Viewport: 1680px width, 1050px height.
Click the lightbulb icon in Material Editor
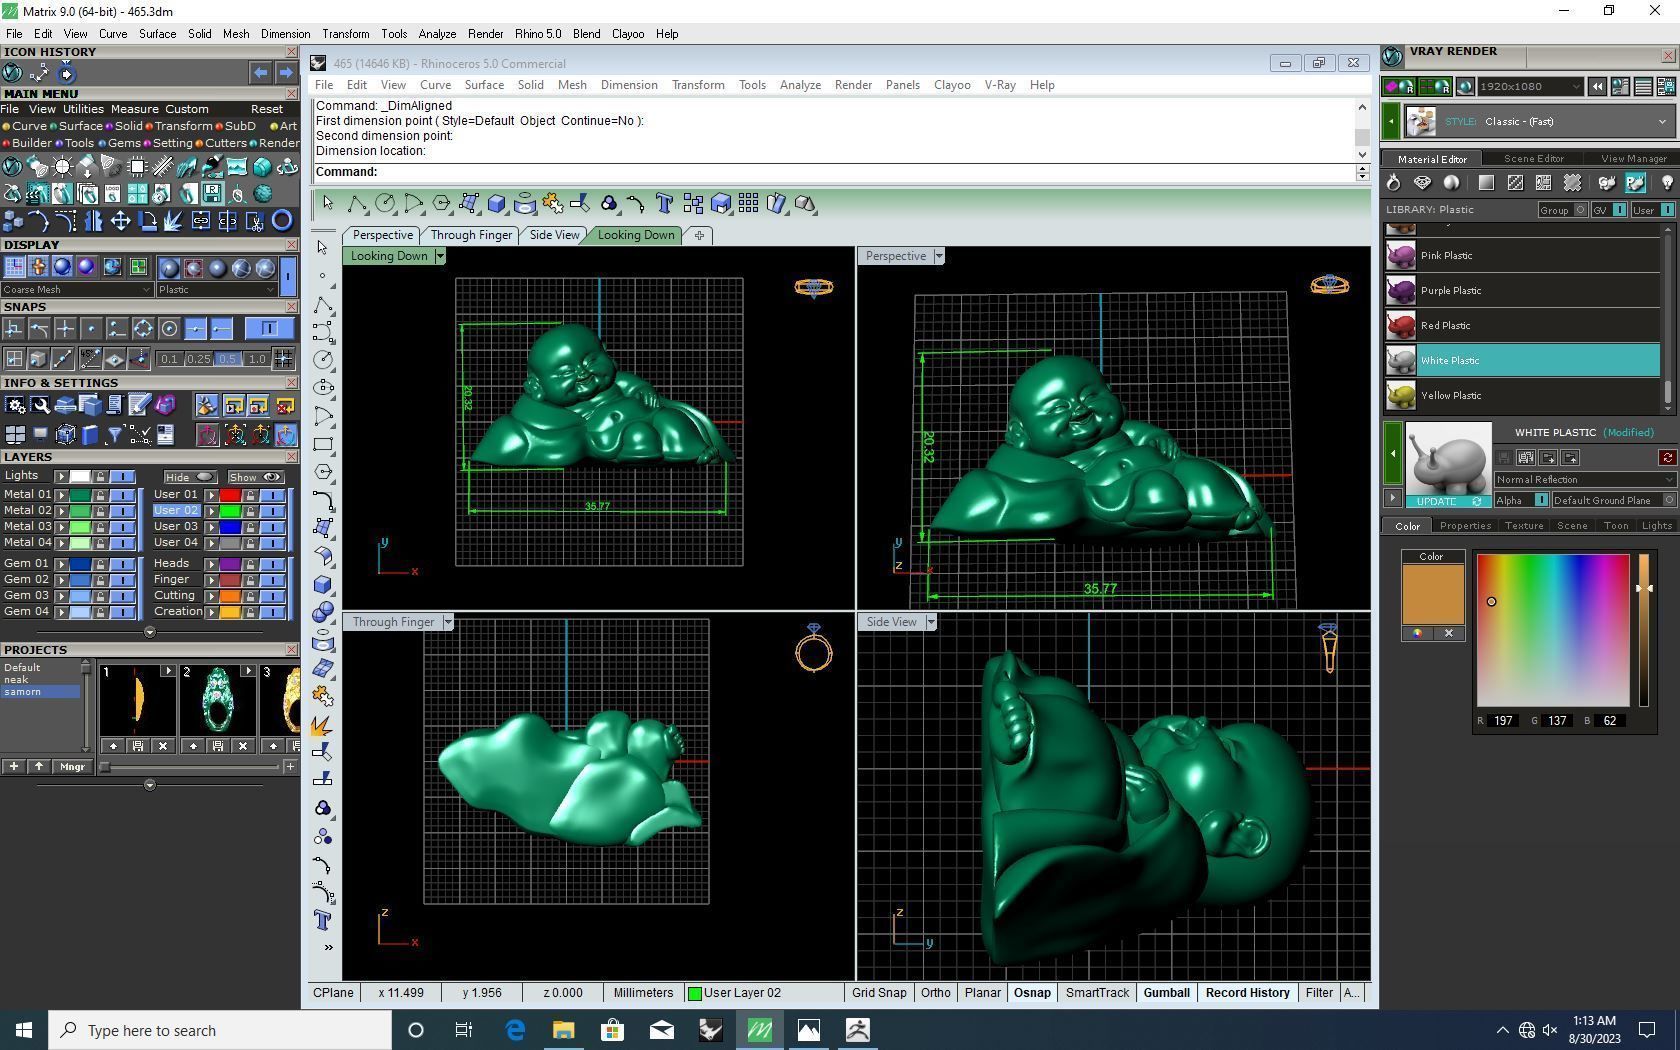point(1666,183)
